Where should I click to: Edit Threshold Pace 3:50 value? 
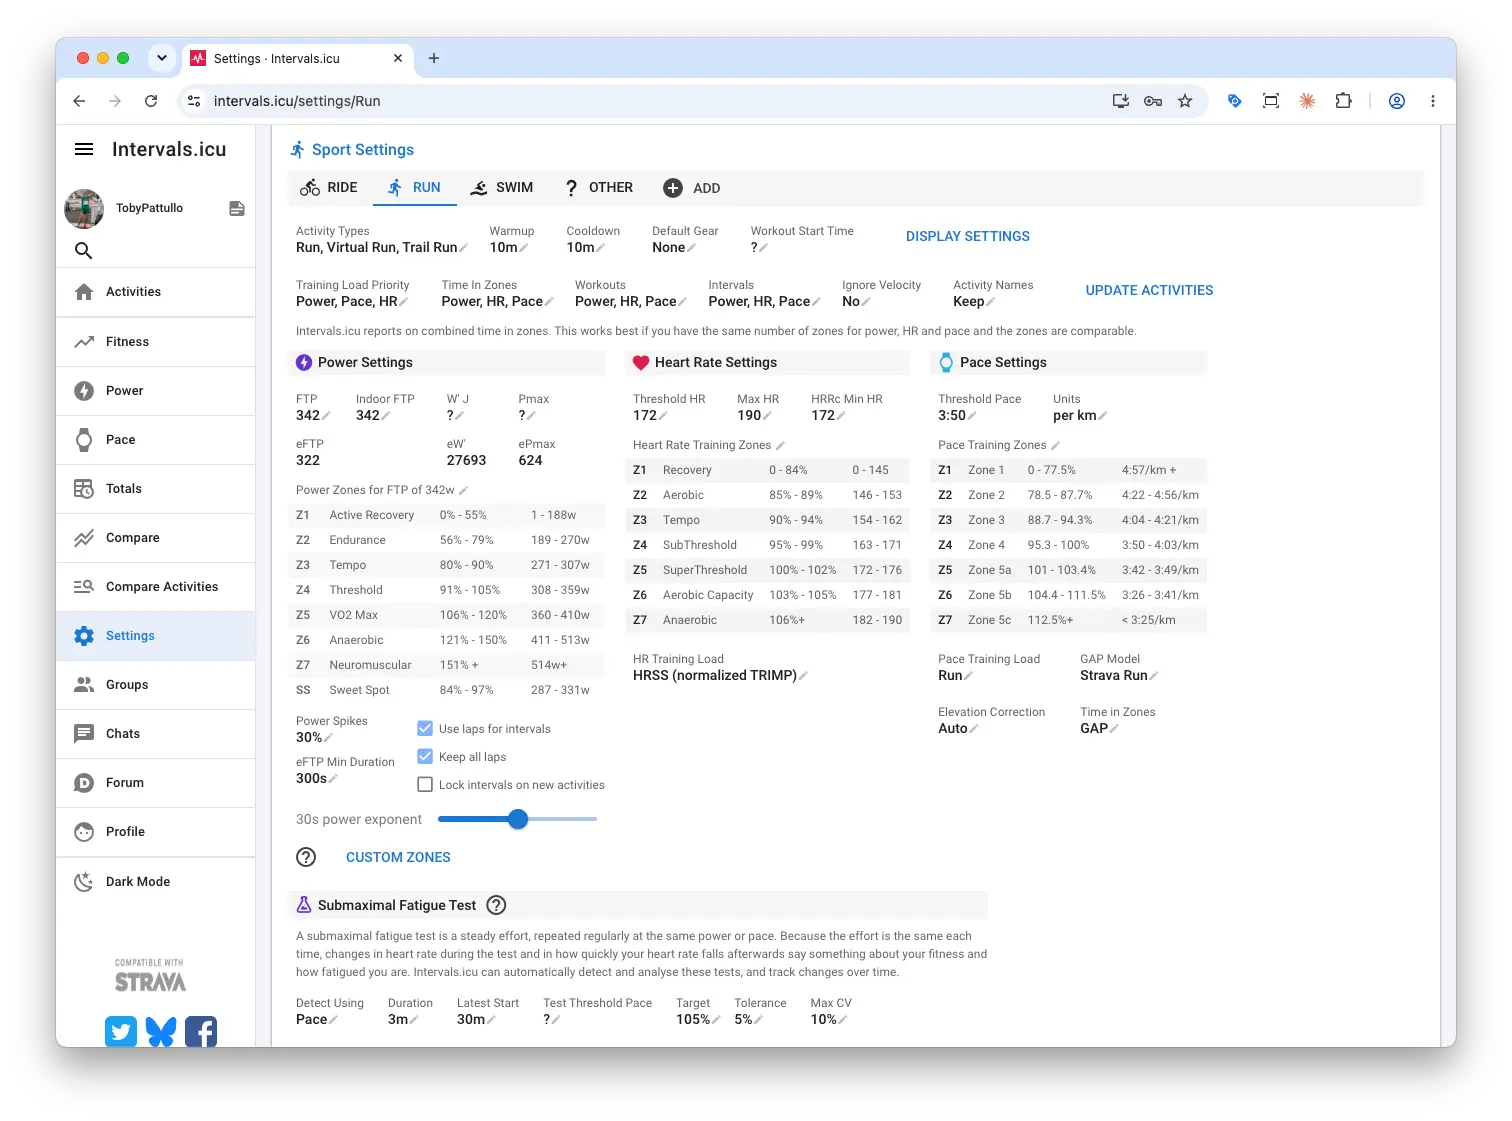point(957,415)
